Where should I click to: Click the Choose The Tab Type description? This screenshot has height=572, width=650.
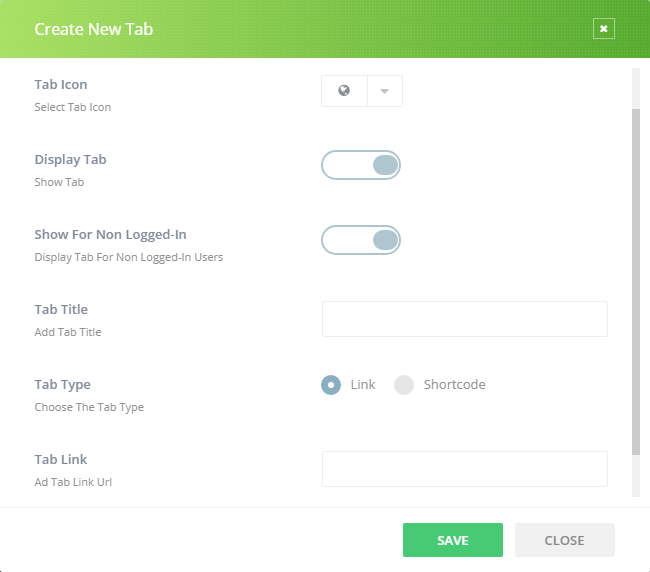point(89,407)
